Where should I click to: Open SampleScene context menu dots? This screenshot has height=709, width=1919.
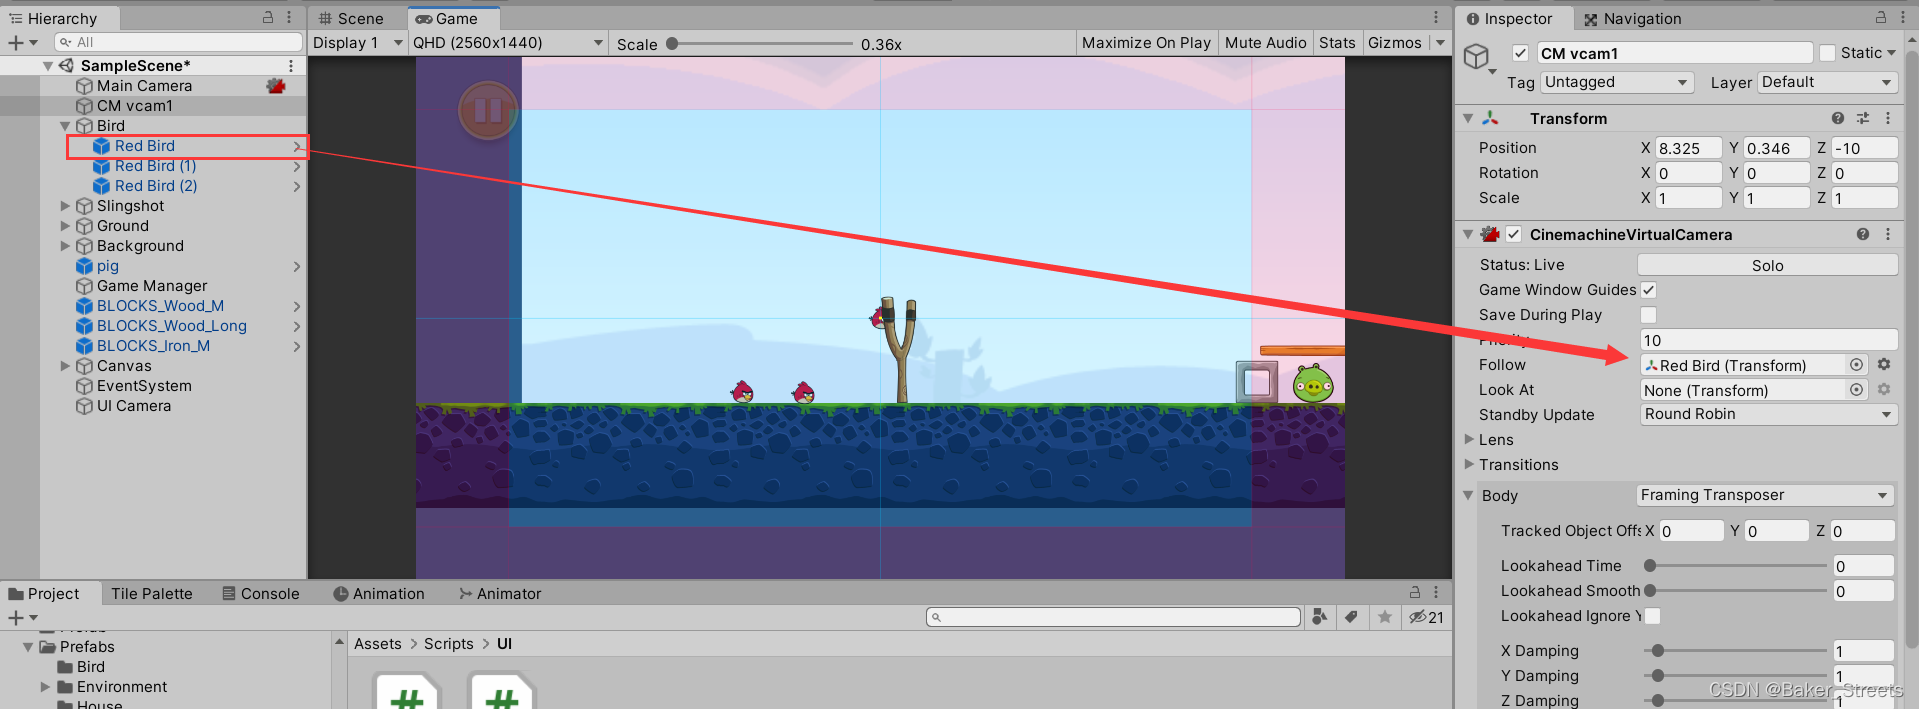point(291,65)
